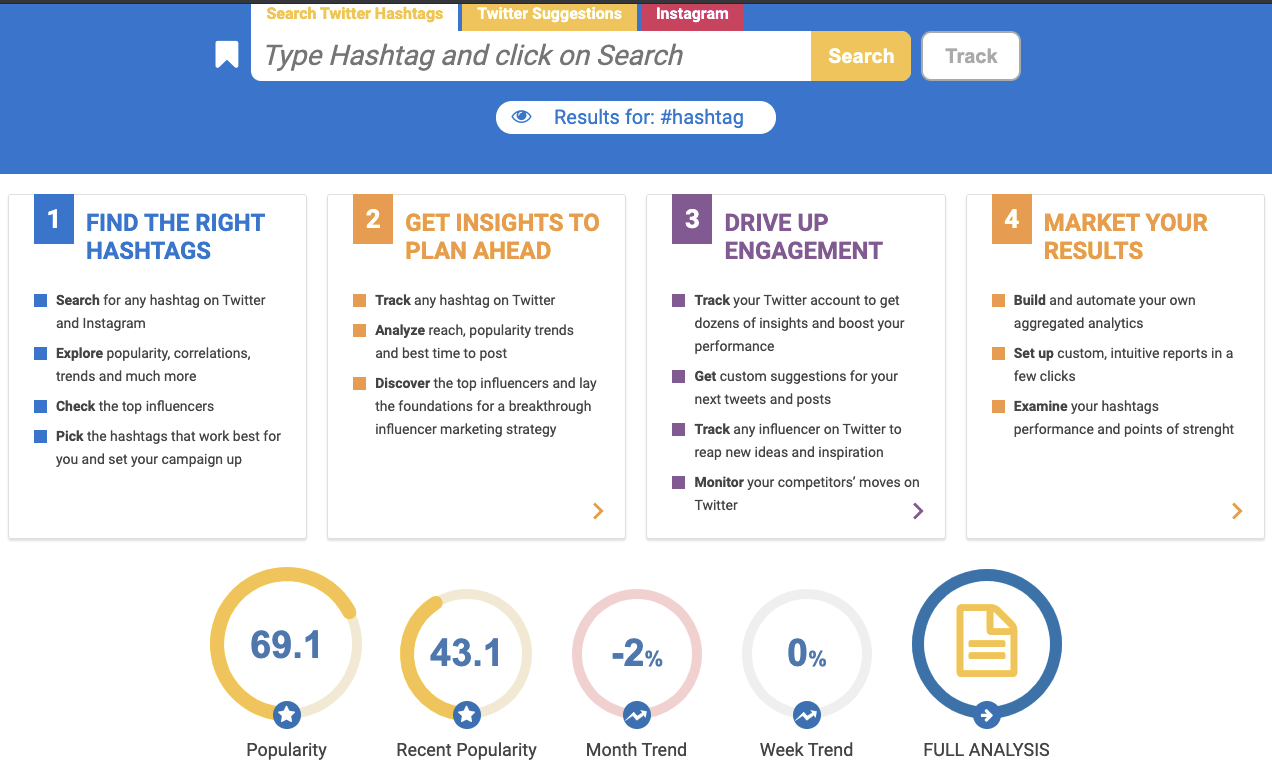
Task: Click the bookmark icon beside search field
Action: click(227, 55)
